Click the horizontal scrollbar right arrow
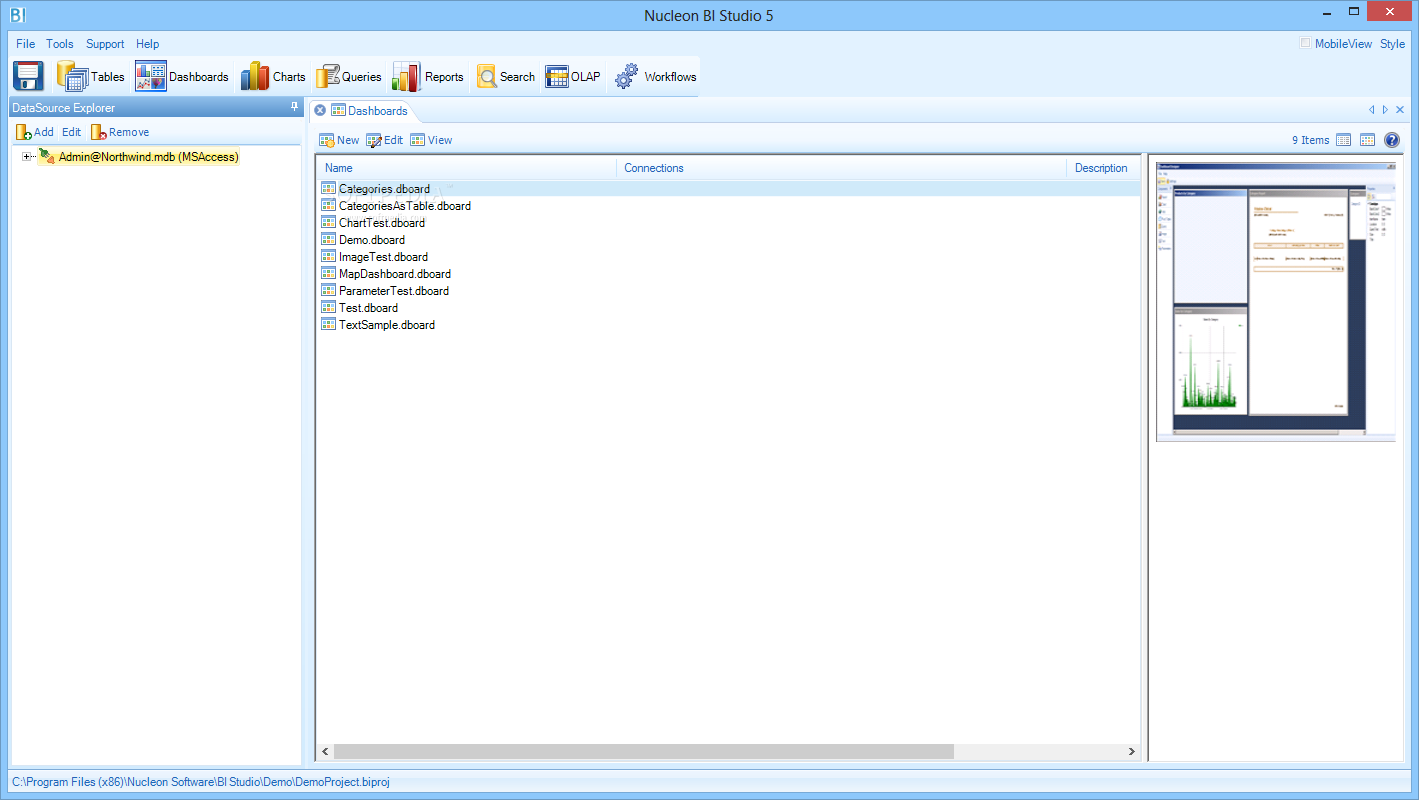 [x=1131, y=752]
